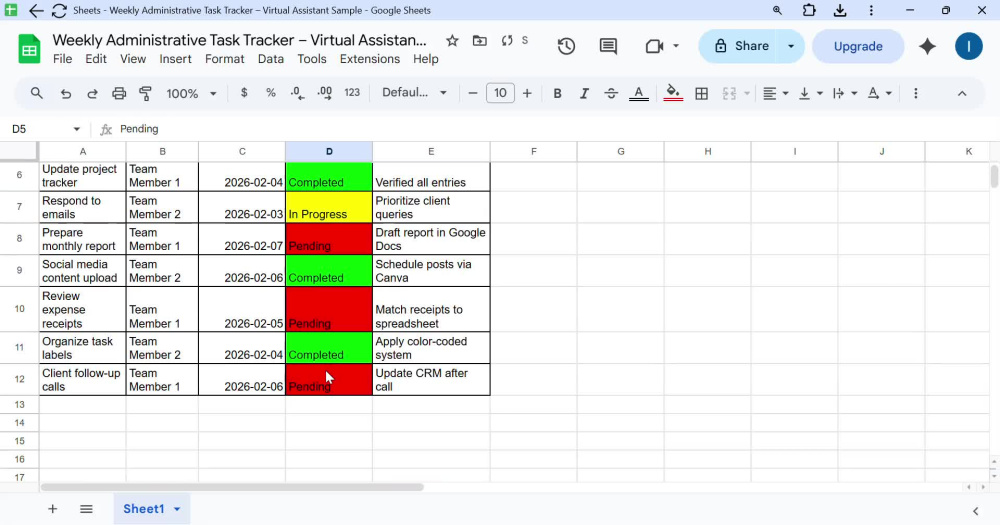Screen dimensions: 1000x525
Task: Toggle italic formatting
Action: [584, 93]
